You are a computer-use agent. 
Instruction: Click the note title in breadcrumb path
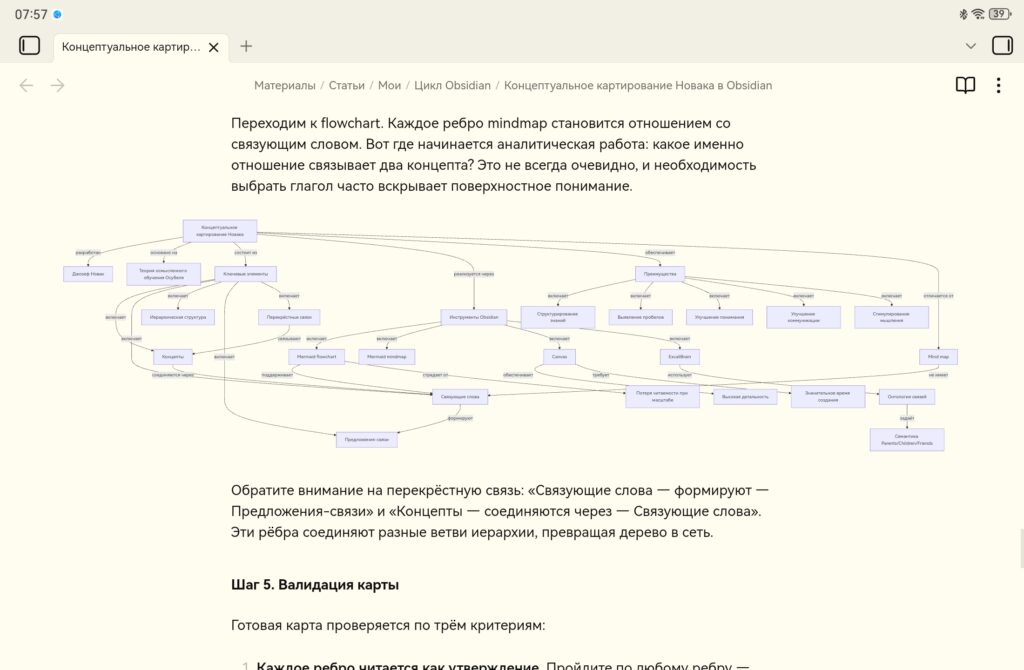[638, 86]
